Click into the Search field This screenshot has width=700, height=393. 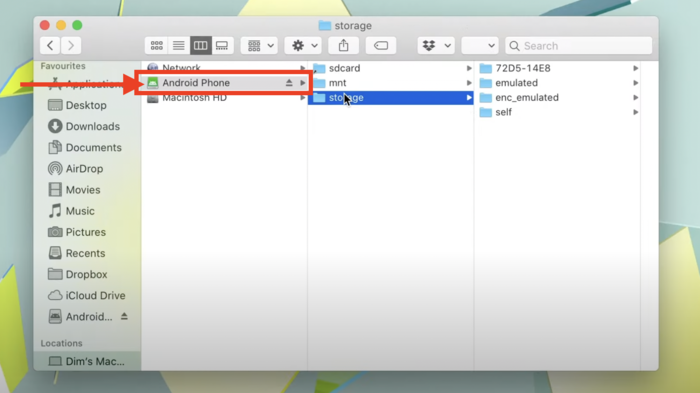point(579,46)
